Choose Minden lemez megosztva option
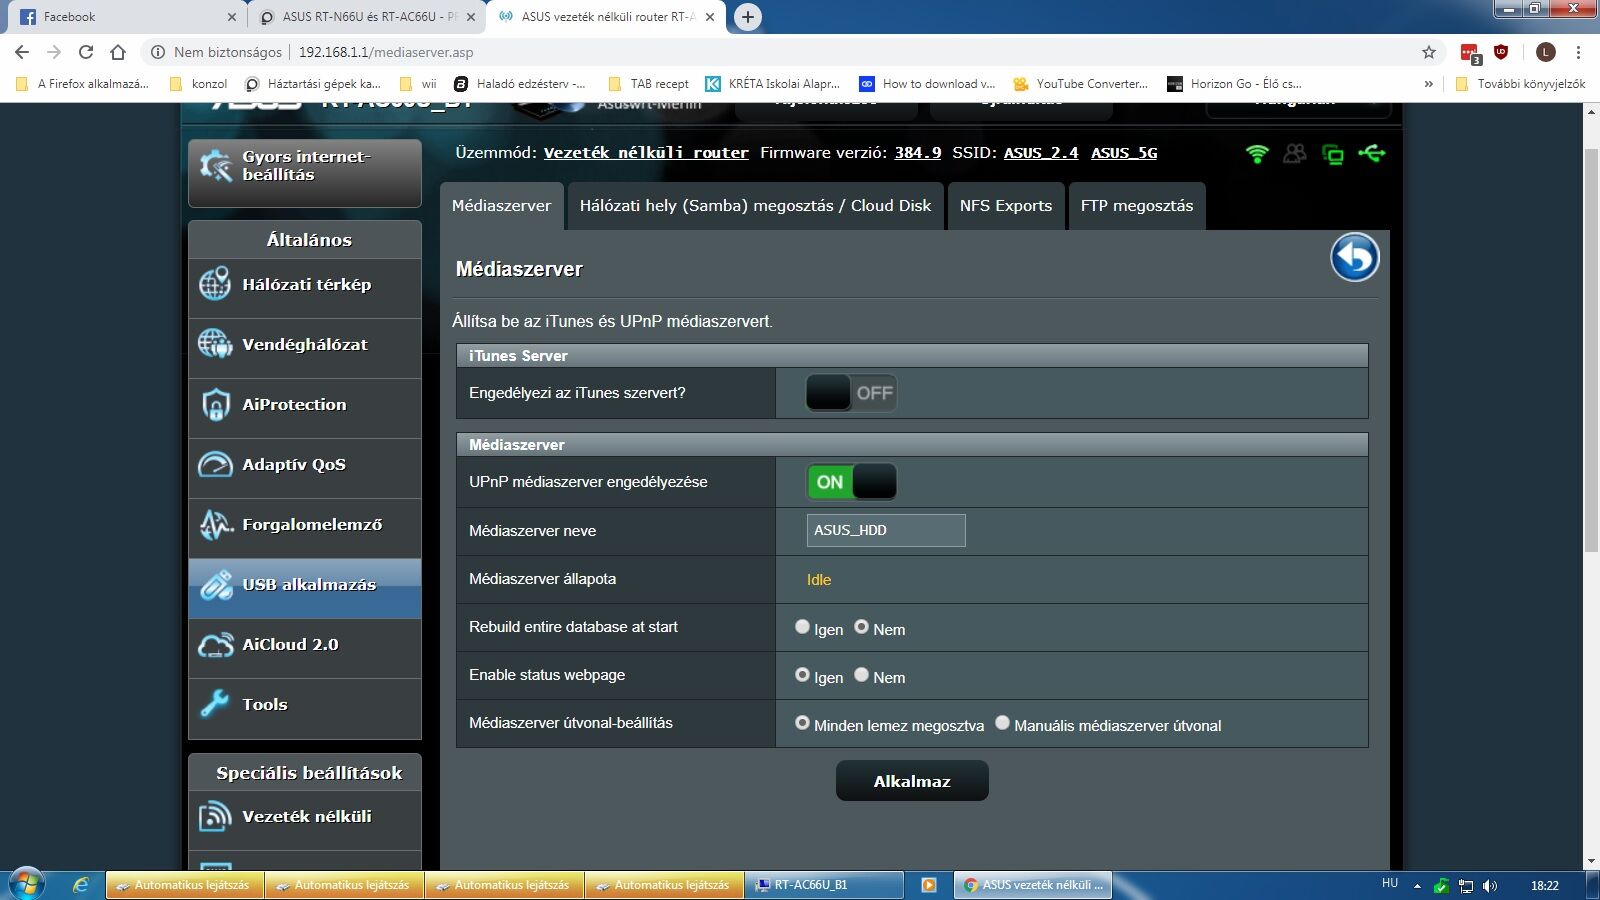 (x=802, y=723)
